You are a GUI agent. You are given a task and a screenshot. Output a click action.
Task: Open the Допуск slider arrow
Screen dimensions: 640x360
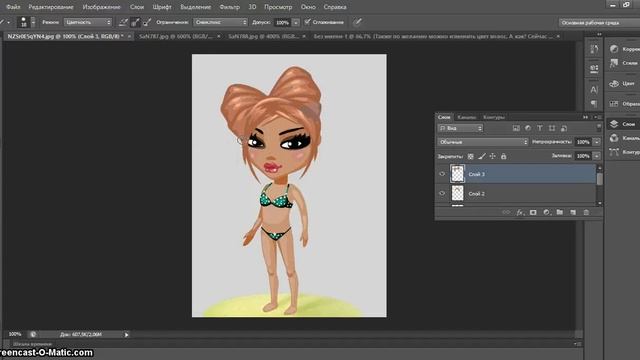pos(296,22)
